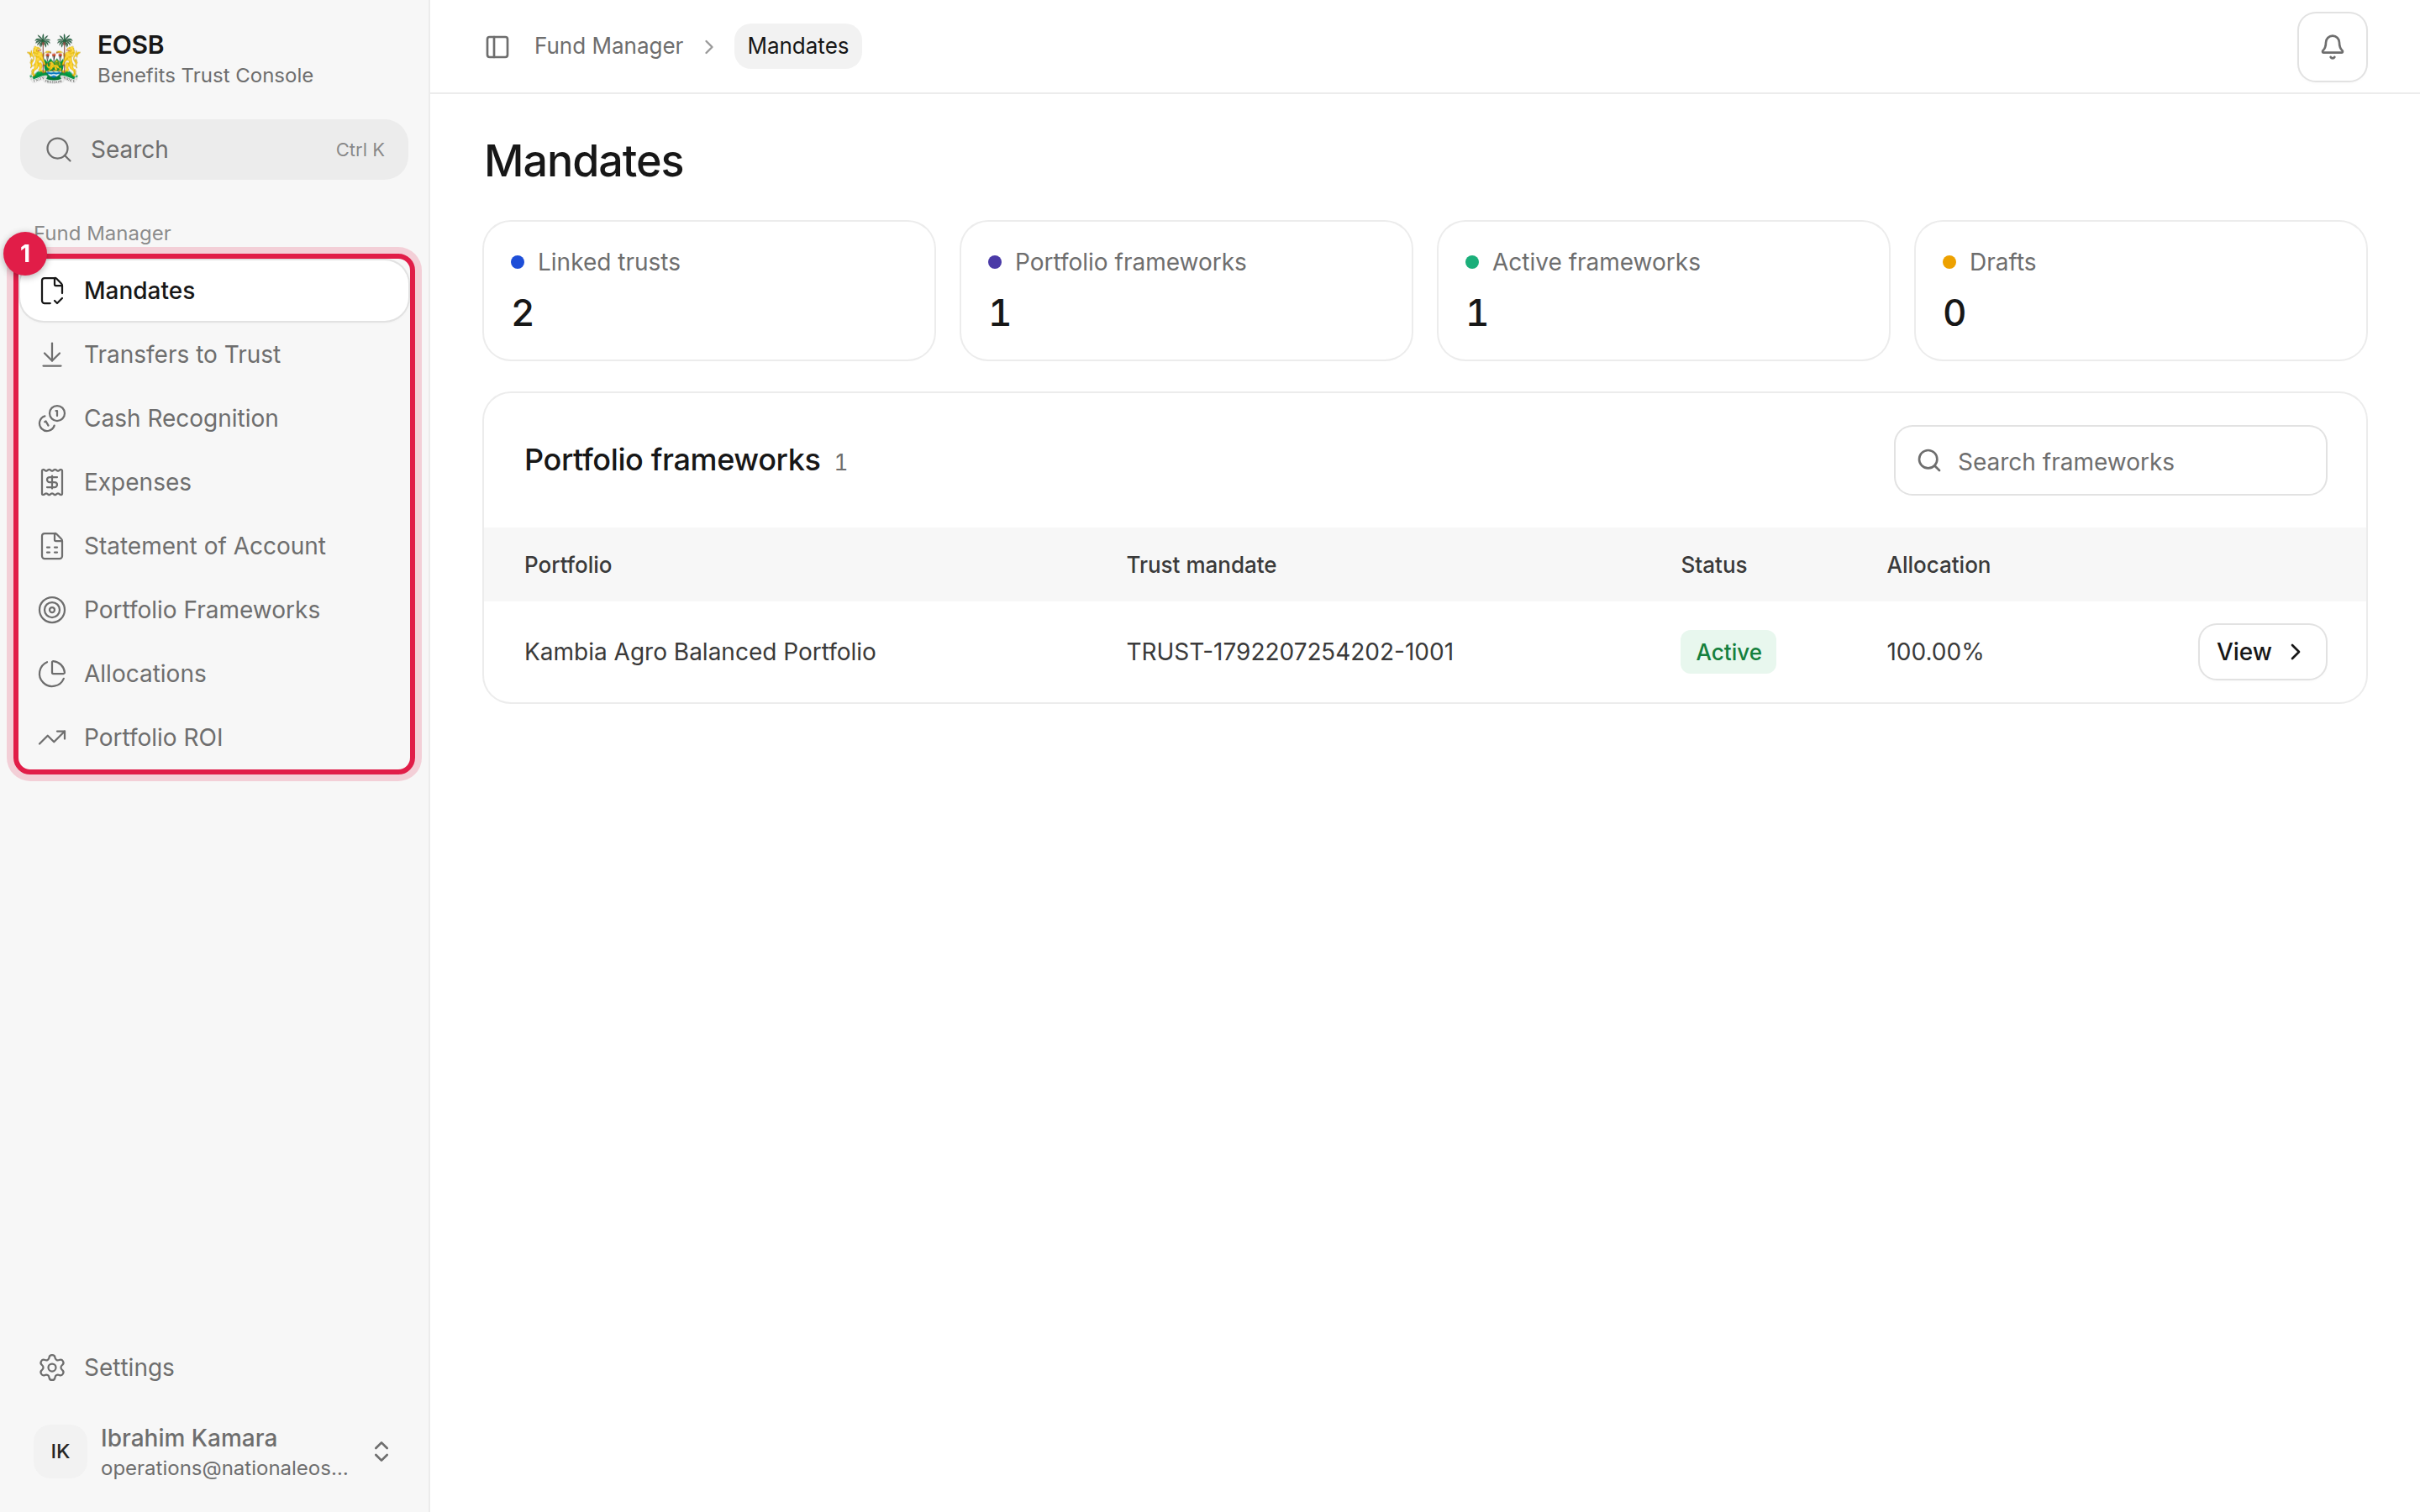Viewport: 2420px width, 1512px height.
Task: Click the chevron on the View button
Action: 2296,652
